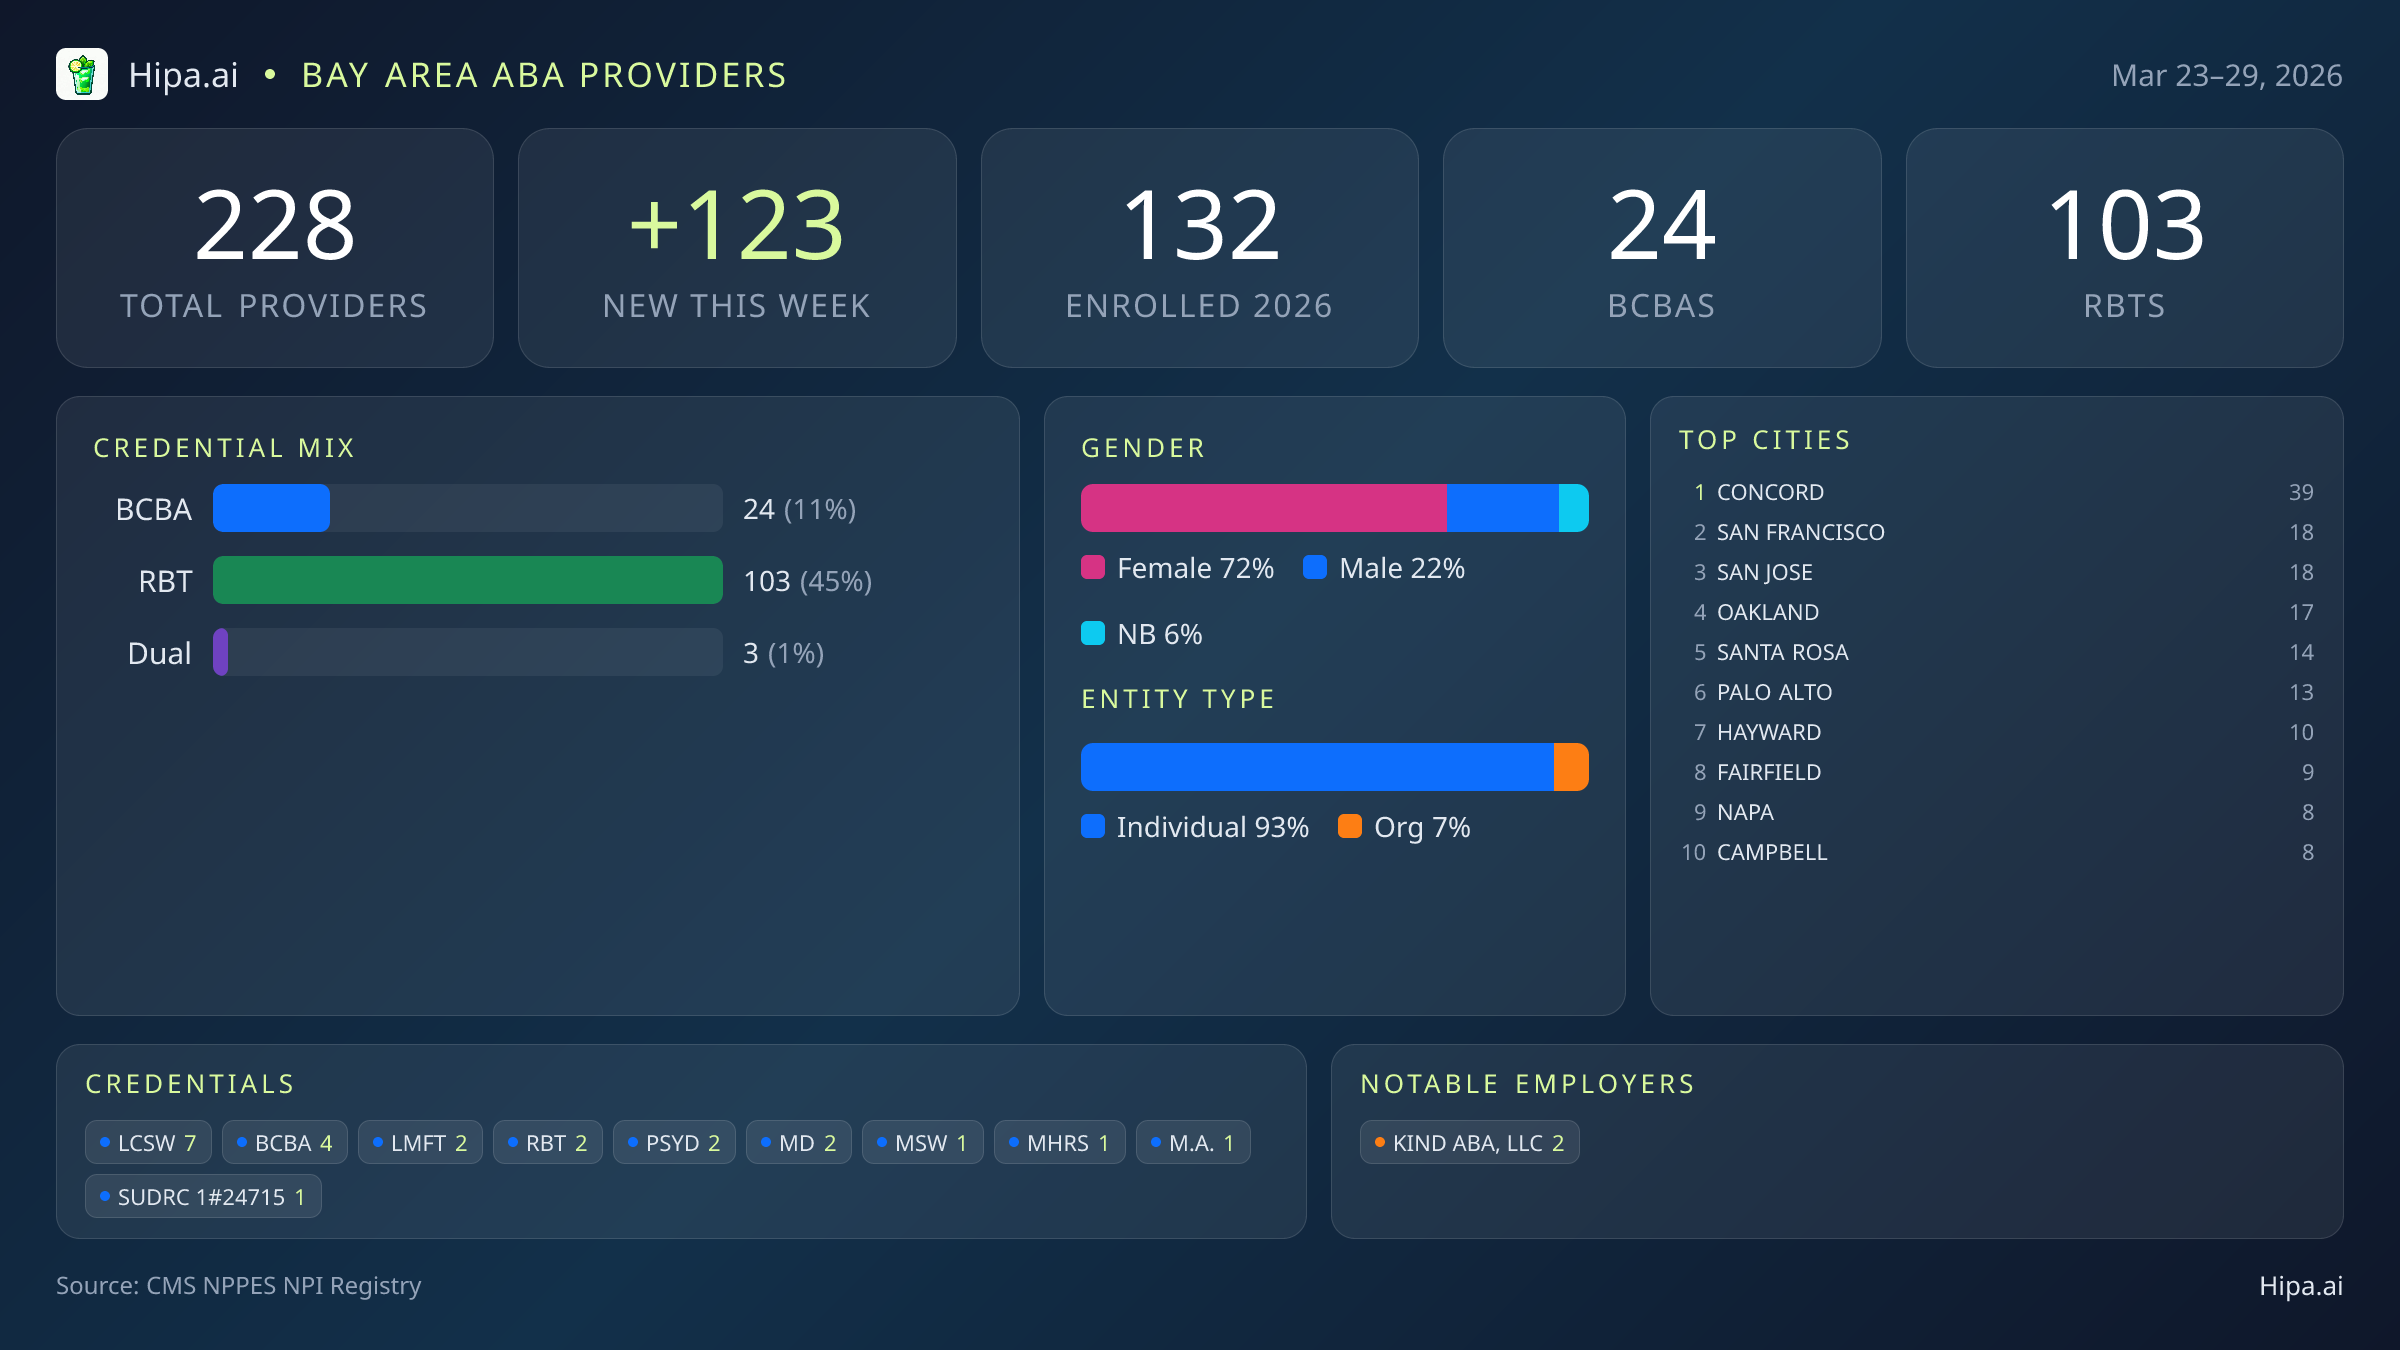Click the Mar 23–29, 2026 date range
The width and height of the screenshot is (2400, 1350).
pyautogui.click(x=2226, y=76)
